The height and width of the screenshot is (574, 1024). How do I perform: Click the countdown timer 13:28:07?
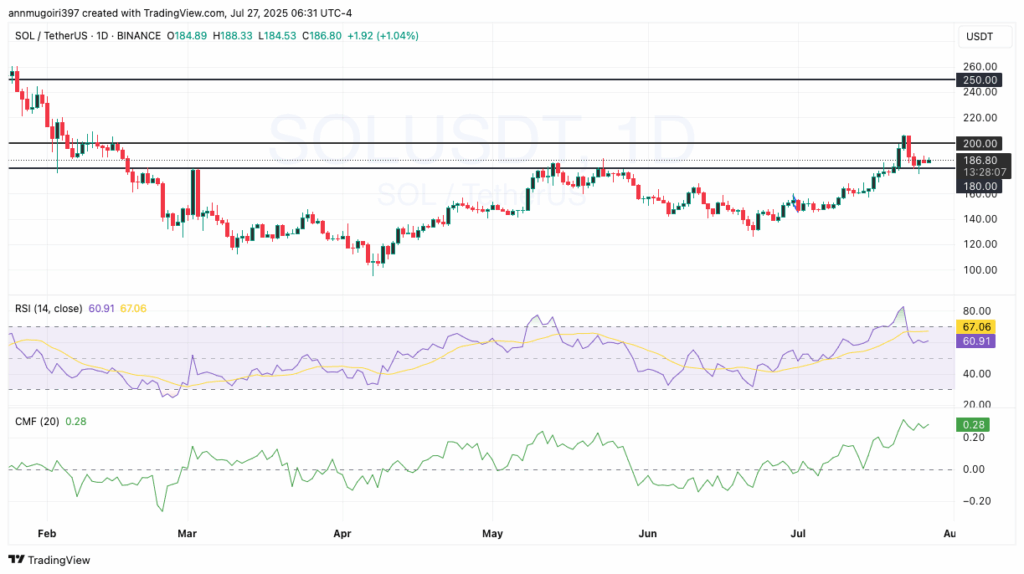[x=984, y=172]
